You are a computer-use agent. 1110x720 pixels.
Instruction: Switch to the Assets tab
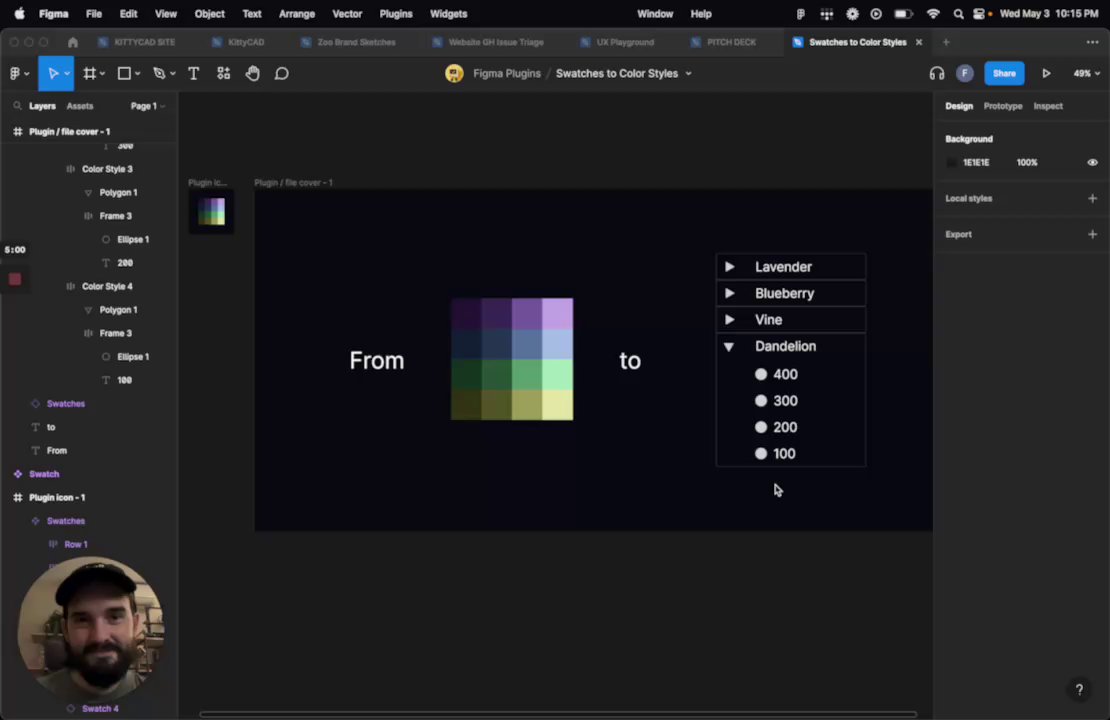[80, 106]
